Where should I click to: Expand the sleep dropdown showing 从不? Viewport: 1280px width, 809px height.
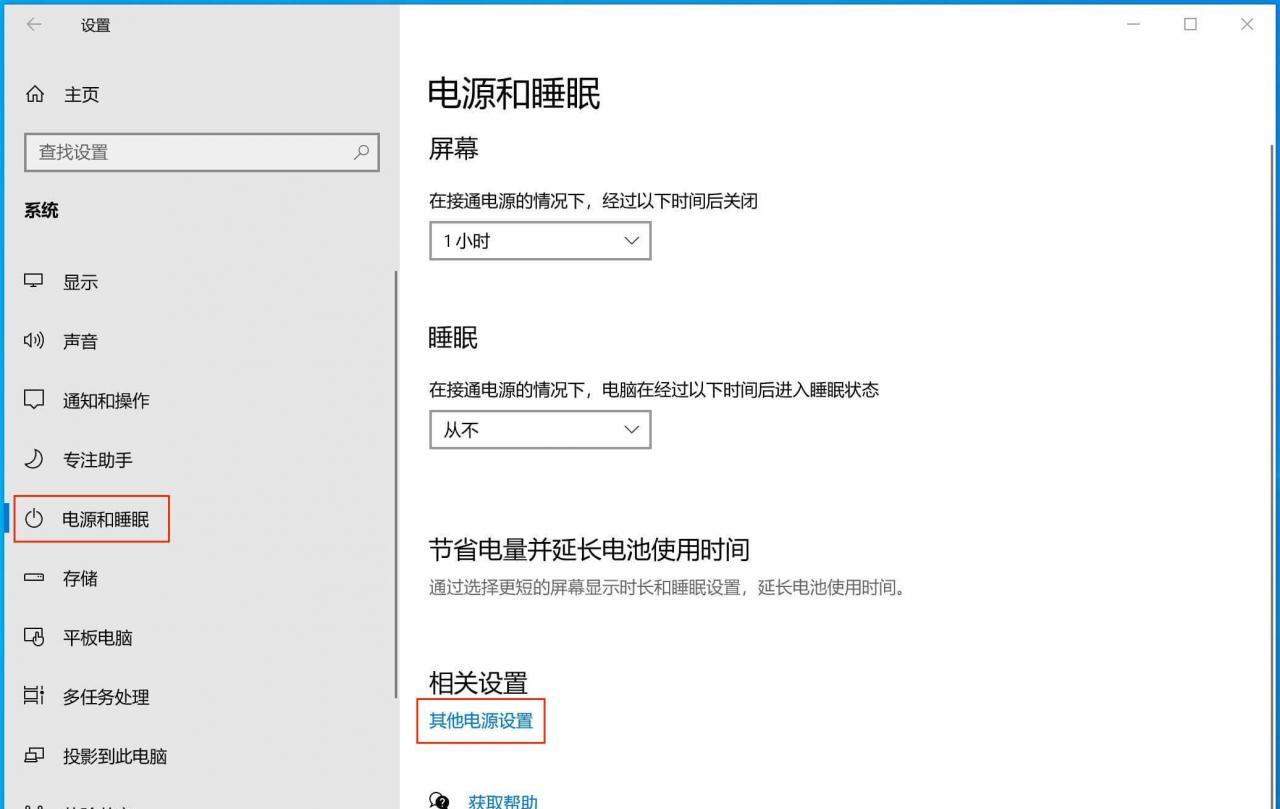click(x=540, y=430)
